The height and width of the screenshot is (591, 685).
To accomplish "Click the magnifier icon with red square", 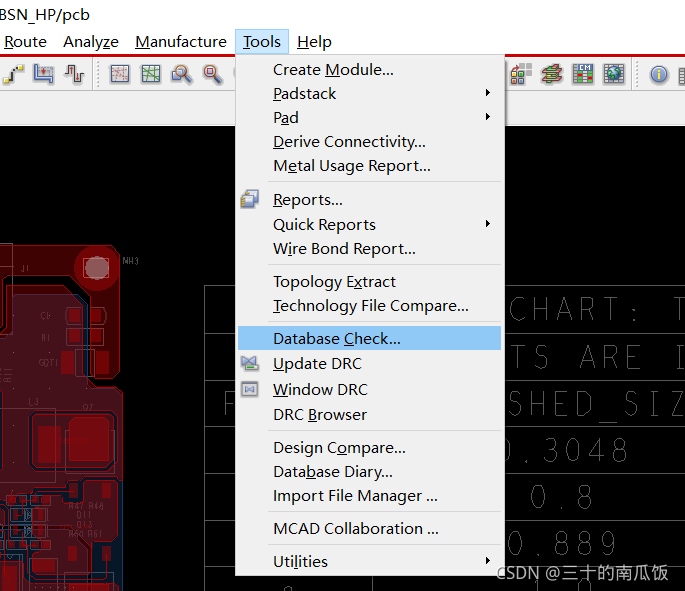I will coord(212,74).
